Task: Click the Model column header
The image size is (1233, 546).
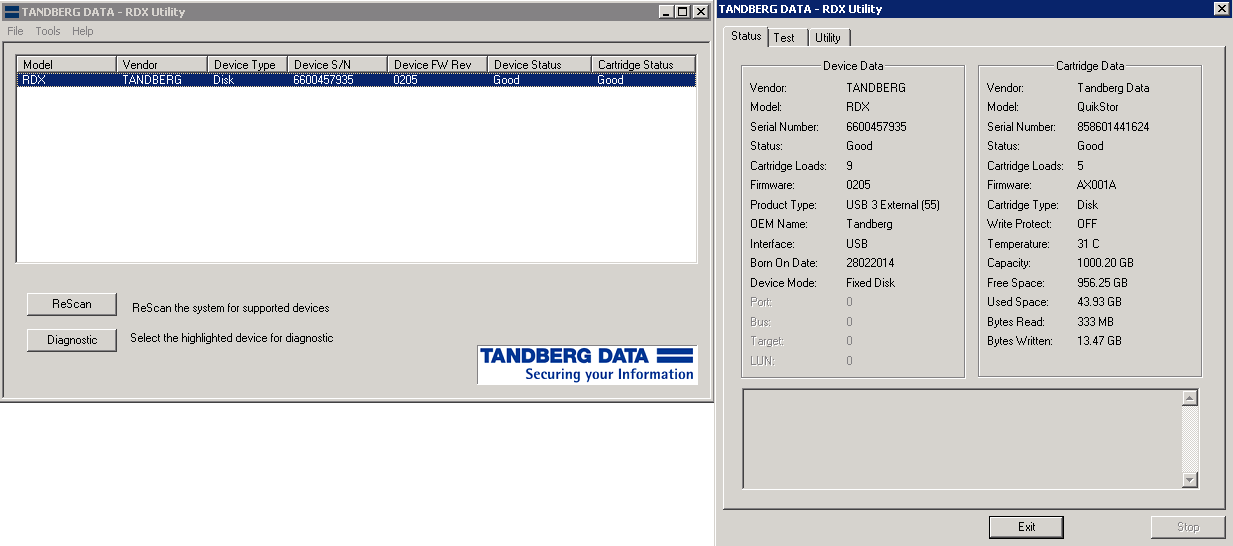Action: coord(67,65)
